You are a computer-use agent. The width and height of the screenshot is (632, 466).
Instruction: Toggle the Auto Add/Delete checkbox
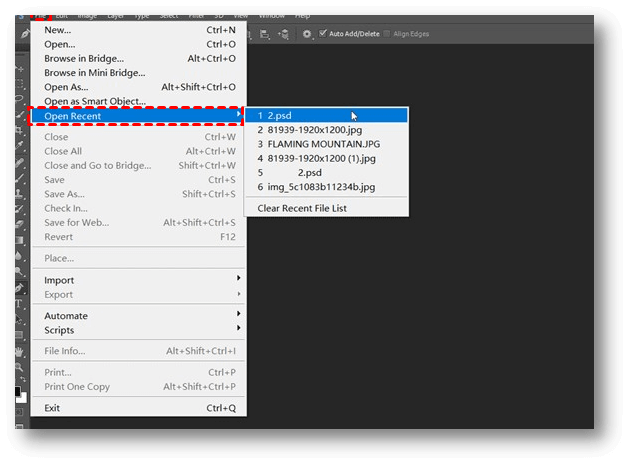coord(323,33)
